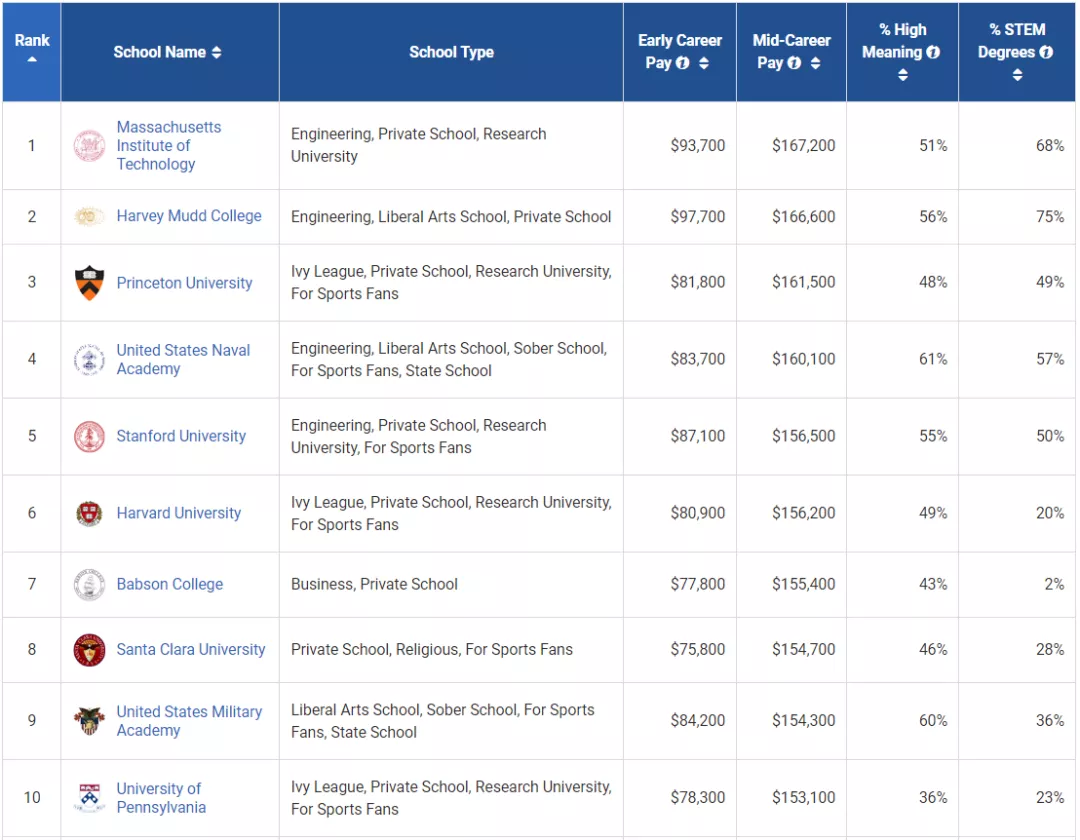Click the Mid-Career Pay info icon
1080x840 pixels.
click(x=794, y=63)
